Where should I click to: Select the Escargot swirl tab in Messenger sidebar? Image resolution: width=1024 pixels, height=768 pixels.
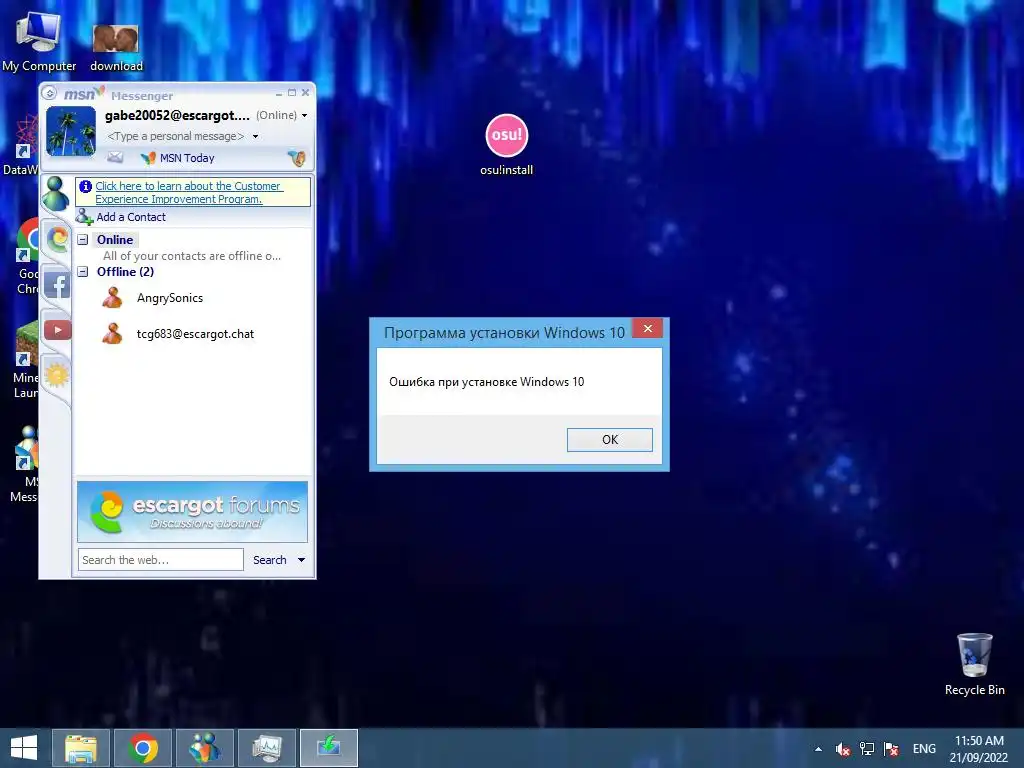tap(57, 239)
